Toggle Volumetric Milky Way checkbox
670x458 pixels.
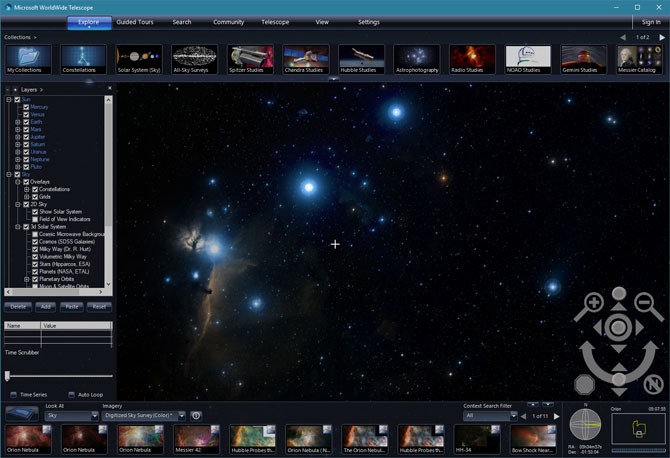coord(35,257)
